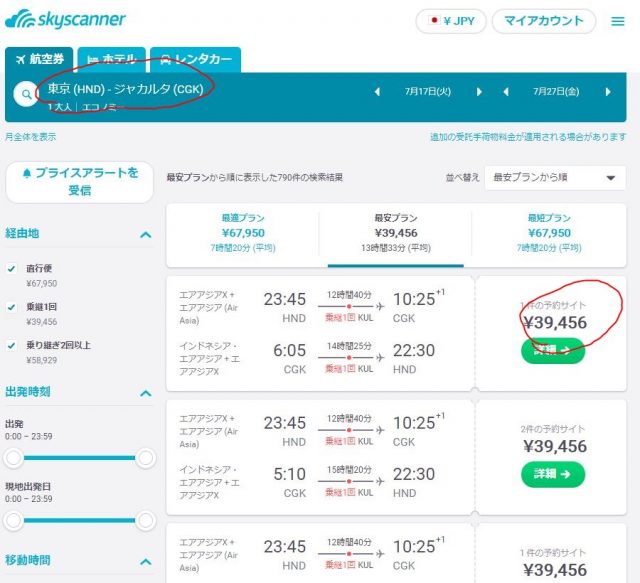
Task: Open the additional baggage fee notice link
Action: point(528,137)
